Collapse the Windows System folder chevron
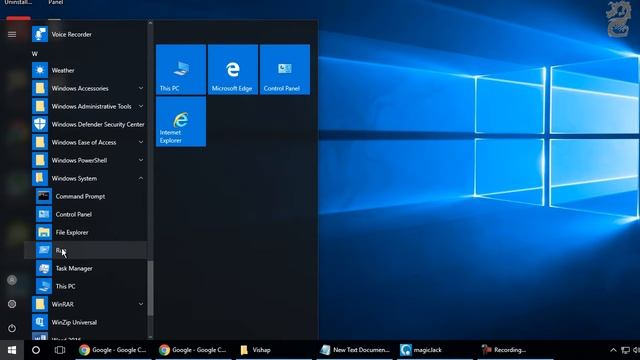Image resolution: width=640 pixels, height=360 pixels. 141,178
